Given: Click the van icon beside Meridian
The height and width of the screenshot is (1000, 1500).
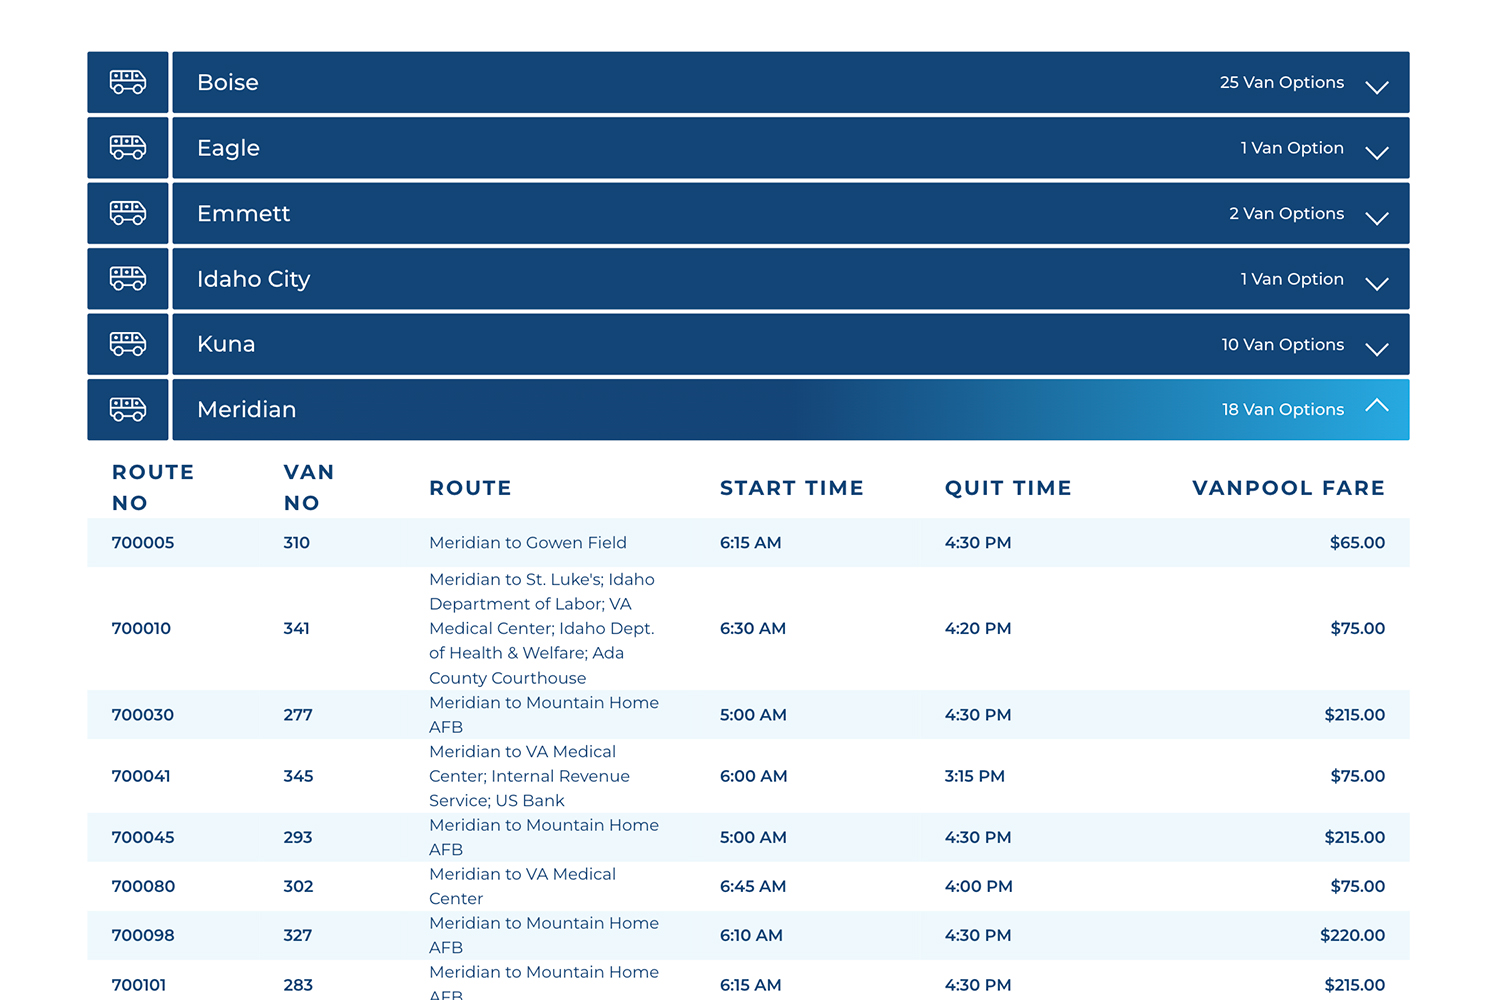Looking at the screenshot, I should tap(128, 409).
